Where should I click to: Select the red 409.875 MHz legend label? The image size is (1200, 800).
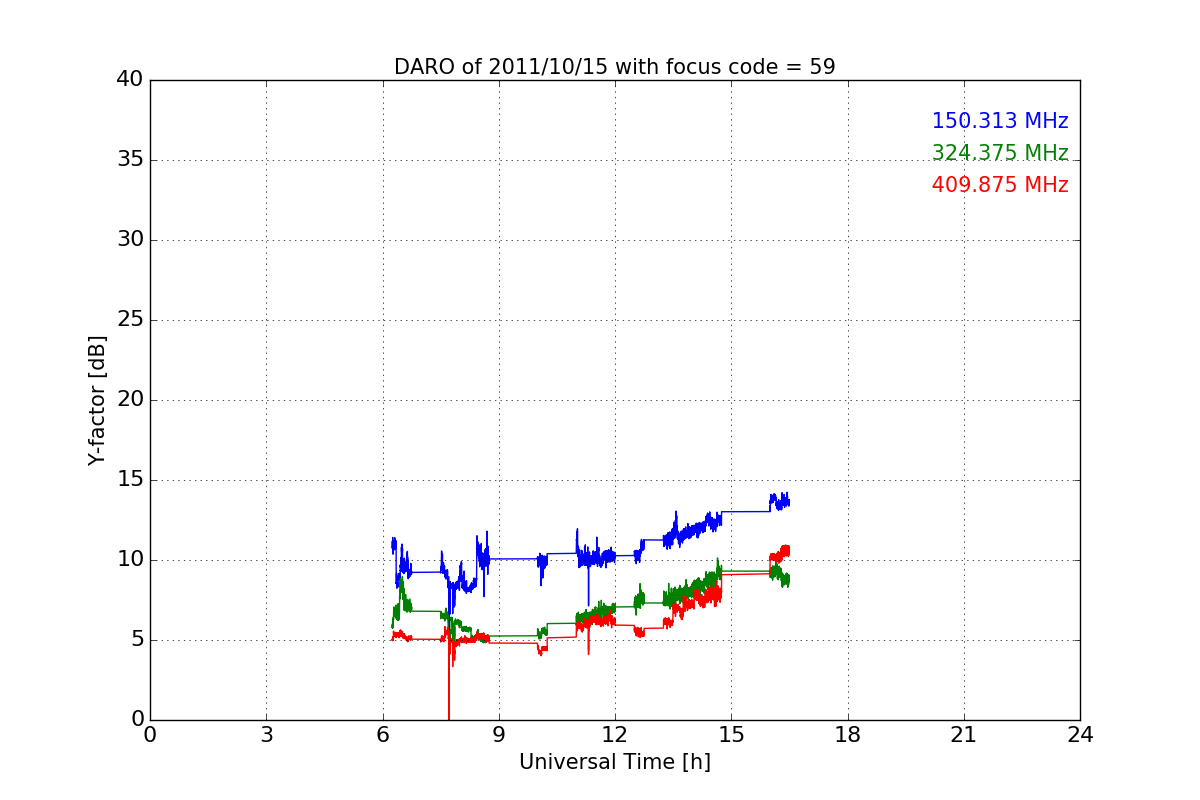[1000, 185]
